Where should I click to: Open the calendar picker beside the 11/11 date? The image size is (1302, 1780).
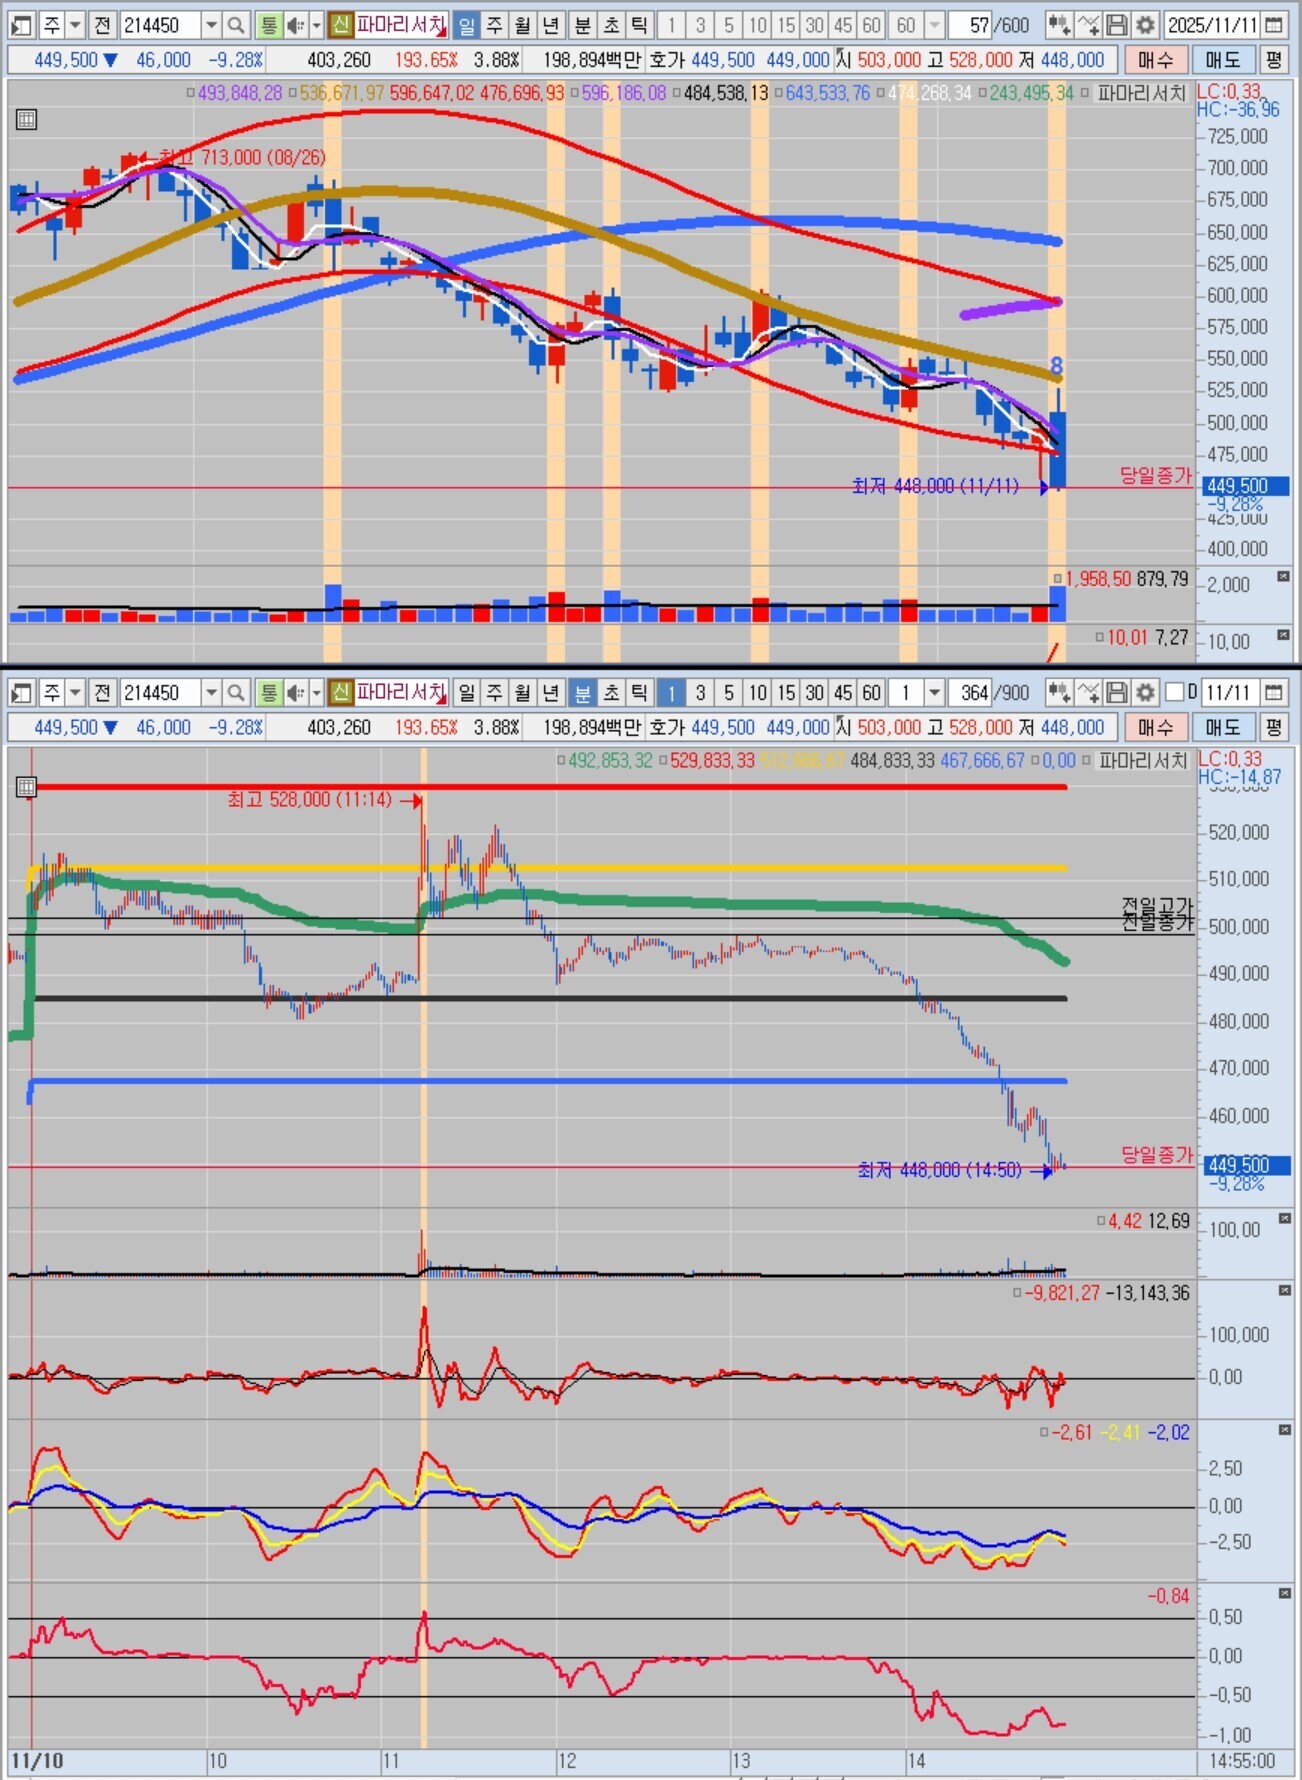coord(1274,692)
